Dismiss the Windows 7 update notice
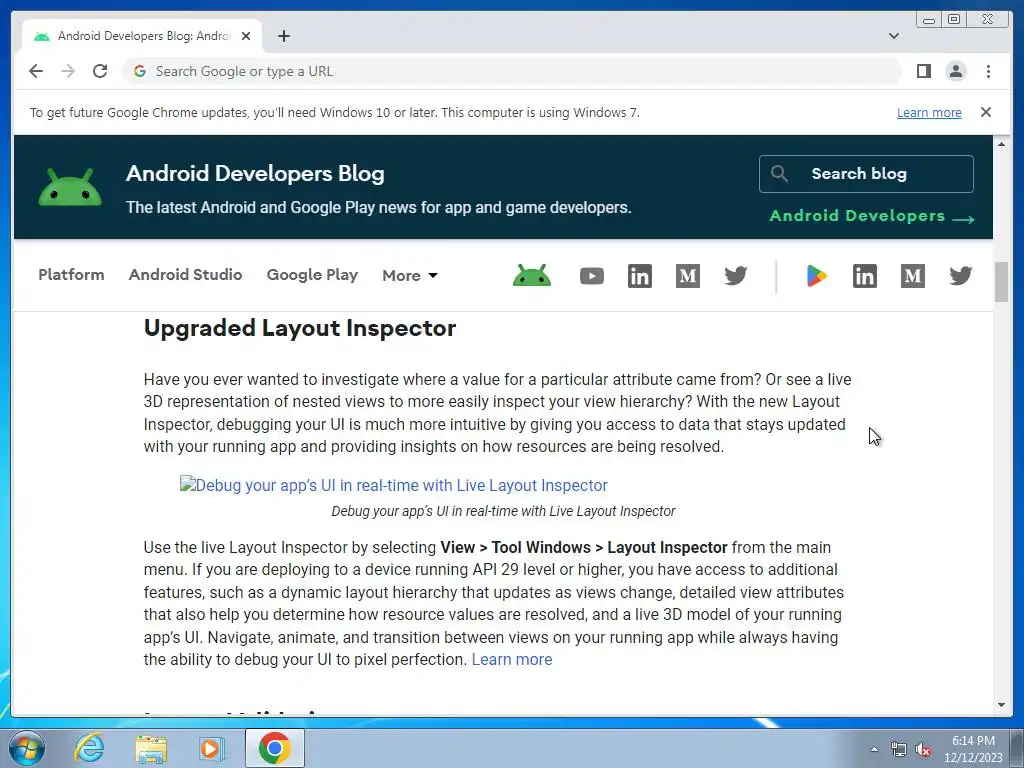 point(985,112)
